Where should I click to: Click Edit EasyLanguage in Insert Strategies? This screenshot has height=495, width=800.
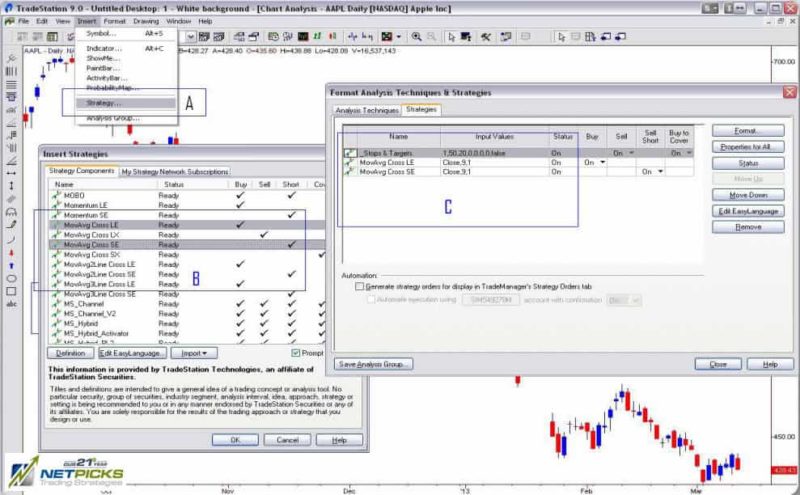point(132,353)
